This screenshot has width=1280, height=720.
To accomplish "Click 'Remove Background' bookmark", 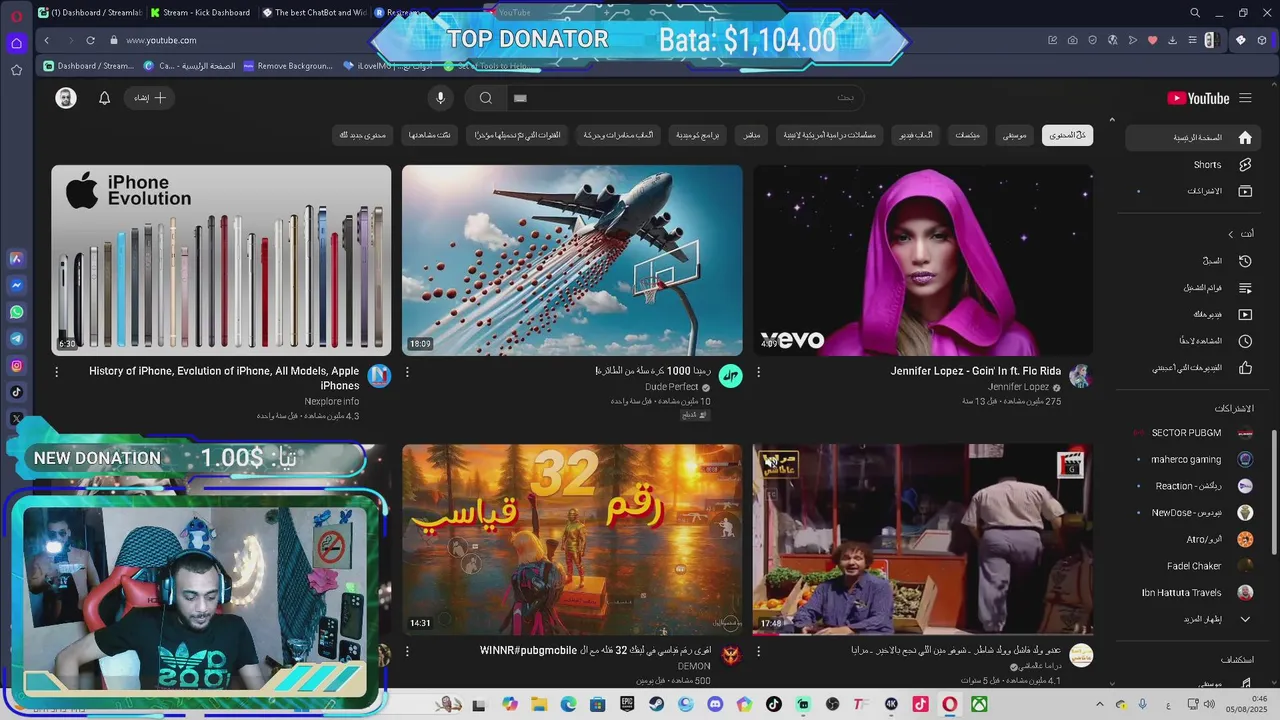I will click(288, 66).
